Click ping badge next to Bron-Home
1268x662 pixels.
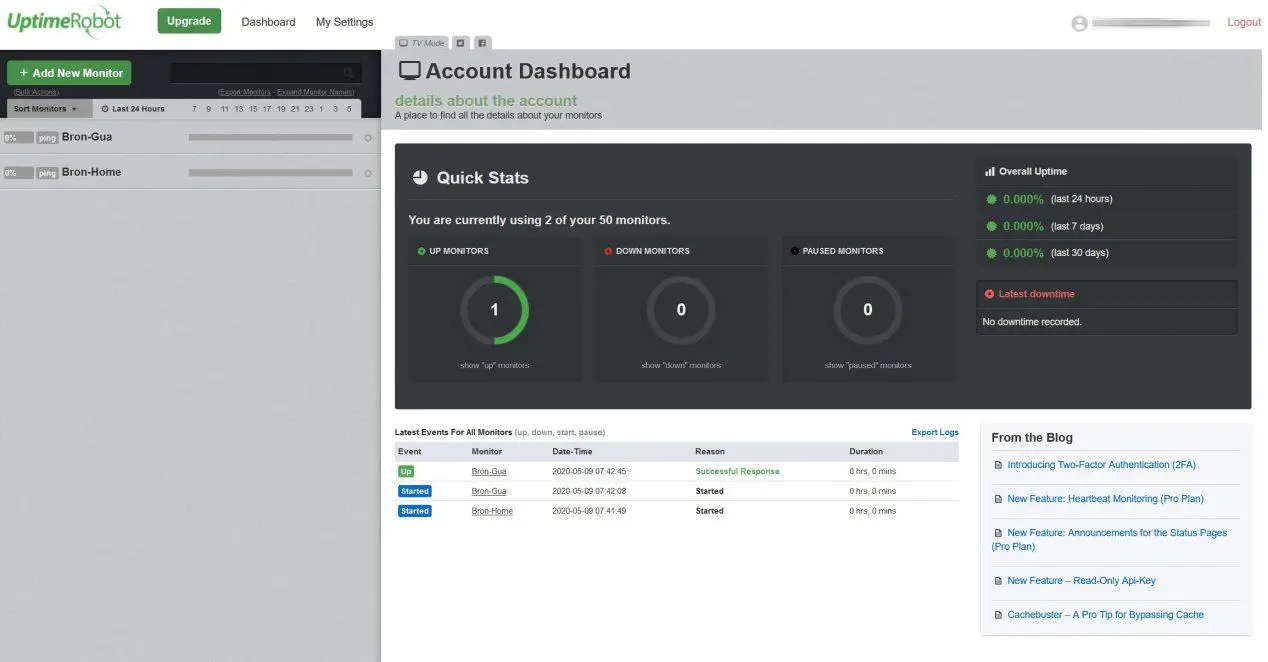pos(47,173)
